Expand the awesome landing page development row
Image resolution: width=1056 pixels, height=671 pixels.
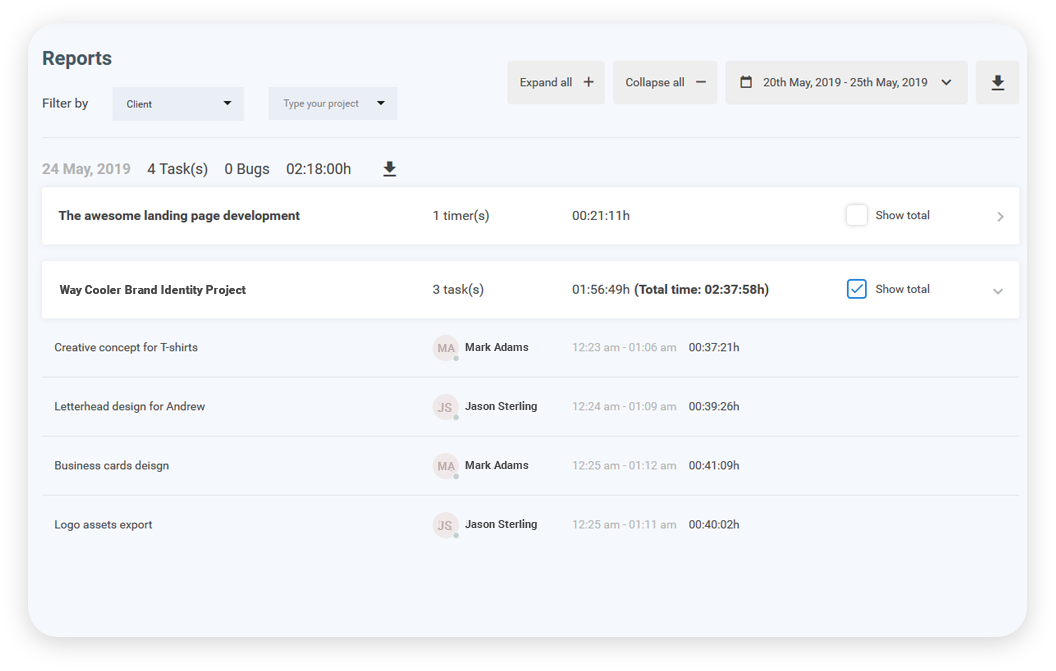coord(999,217)
